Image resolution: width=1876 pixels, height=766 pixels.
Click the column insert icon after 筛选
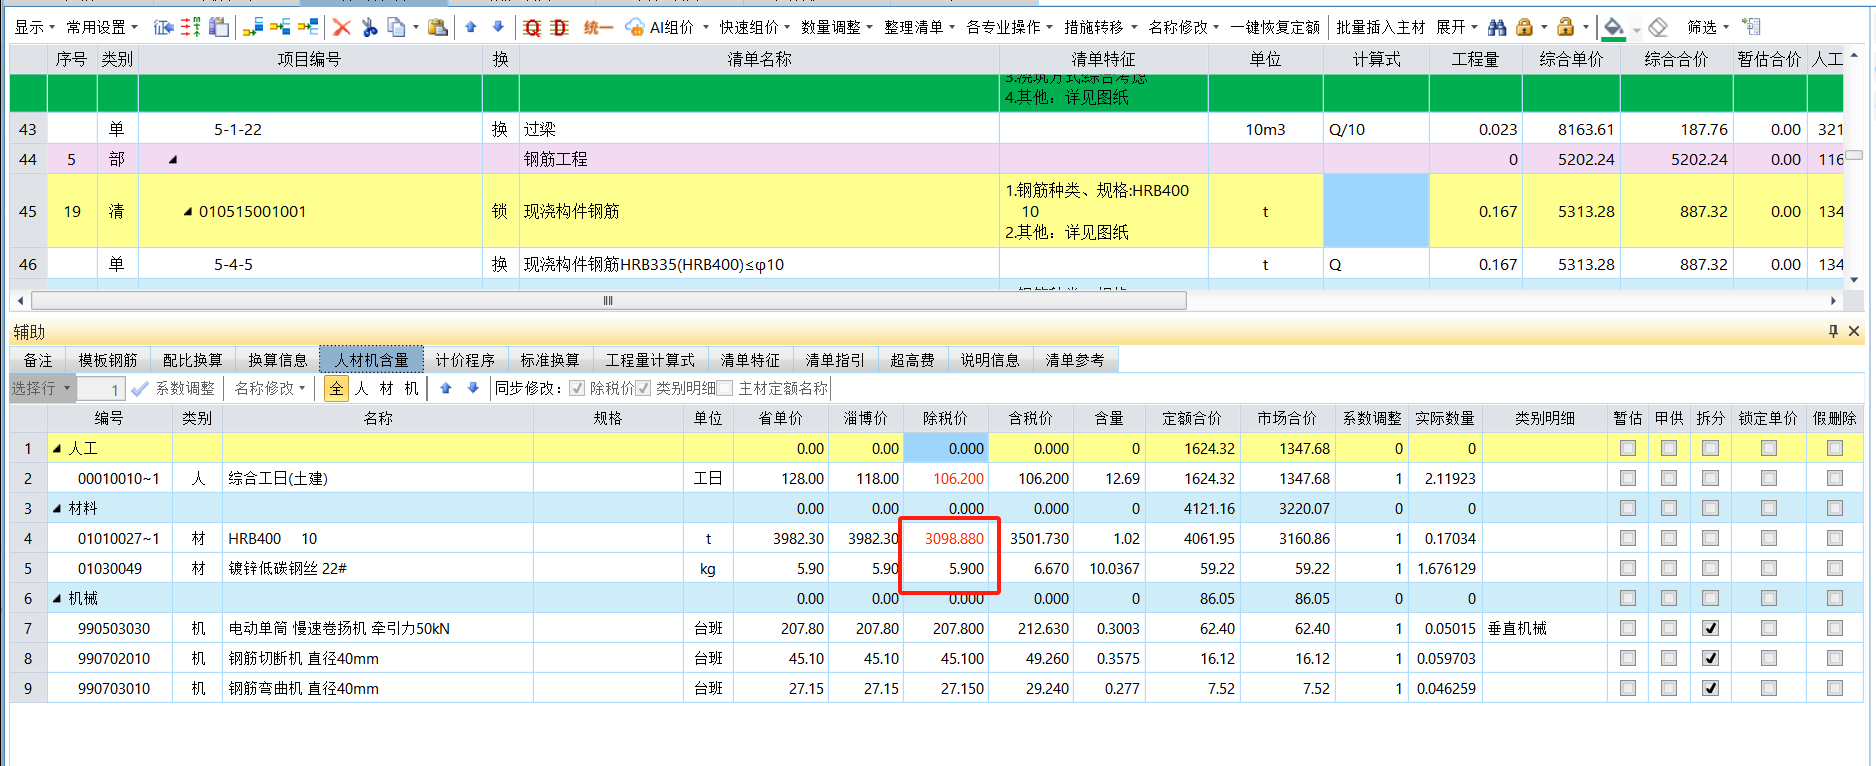1751,27
